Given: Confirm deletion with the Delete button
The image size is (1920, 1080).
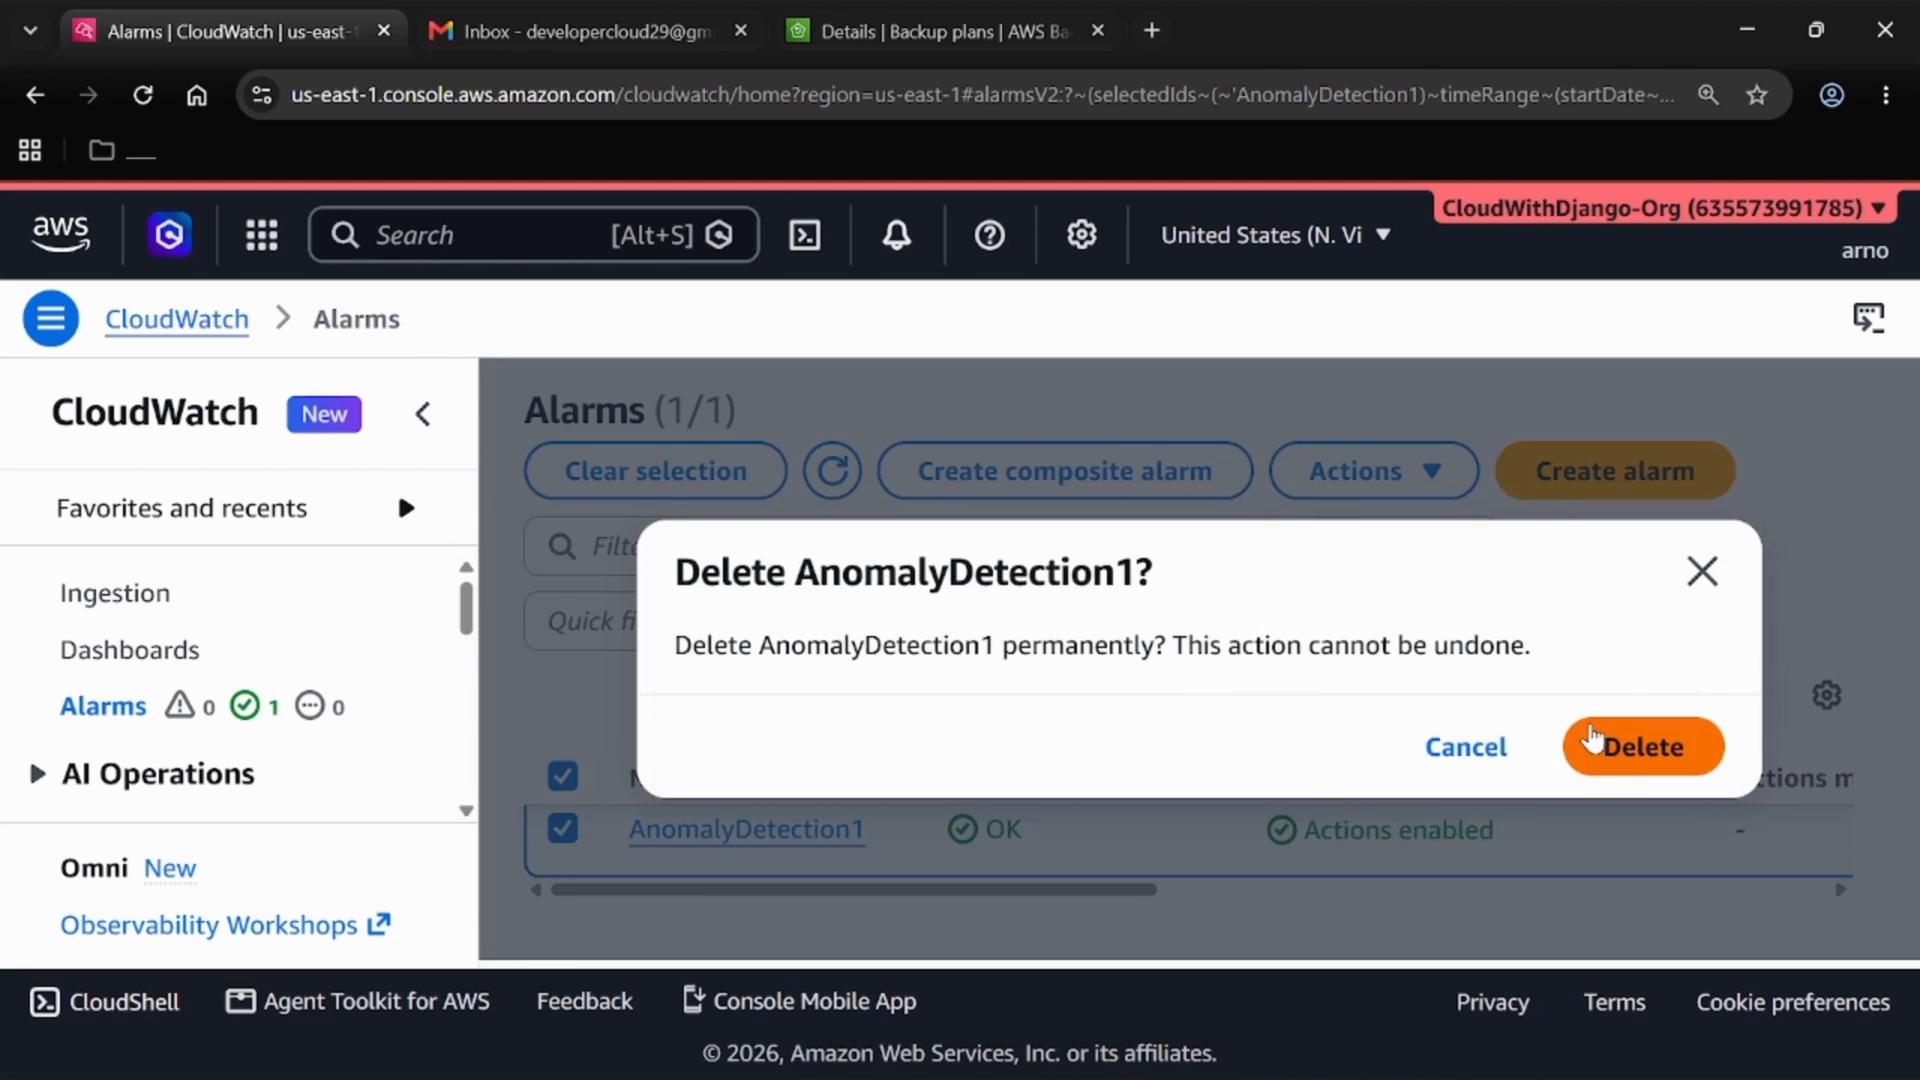Looking at the screenshot, I should click(1643, 746).
